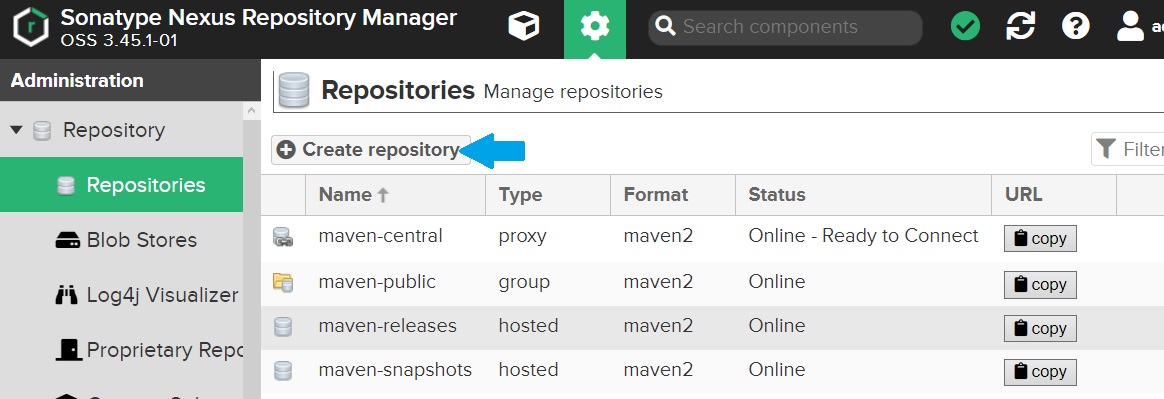Click the sidebar scrollbar up arrow
1164x399 pixels.
(x=252, y=111)
